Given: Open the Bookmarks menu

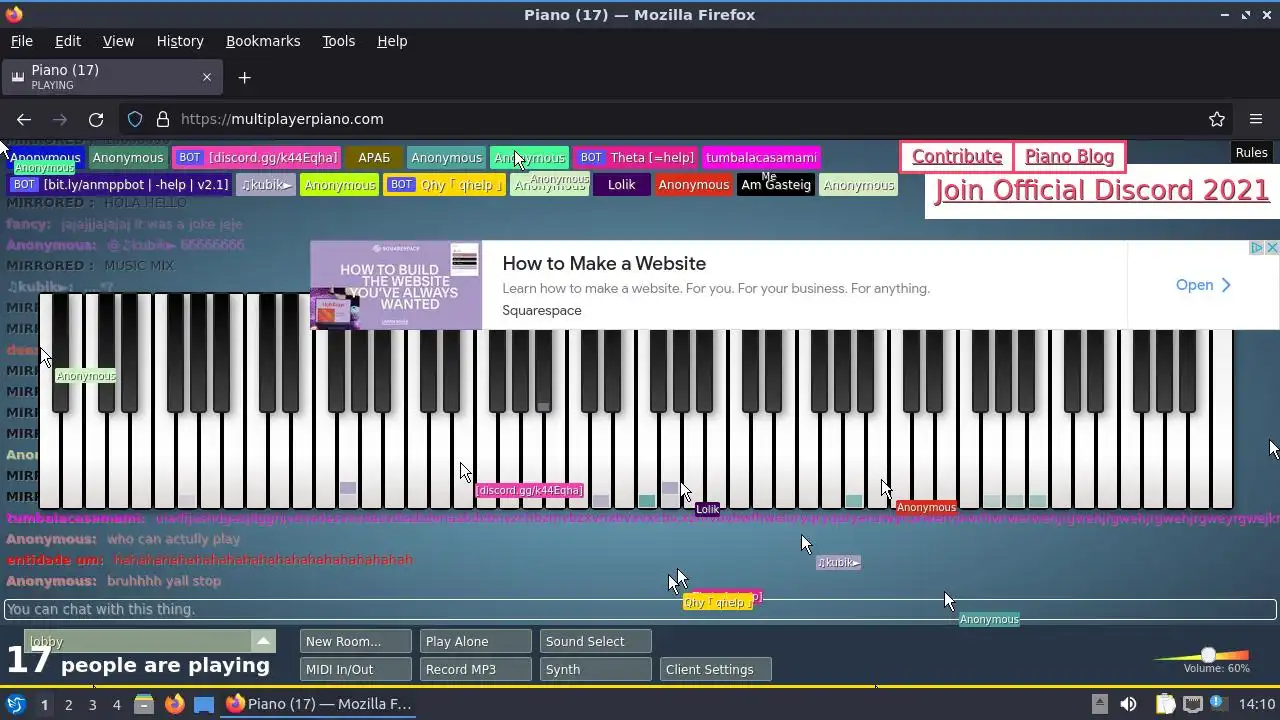Looking at the screenshot, I should pos(263,41).
